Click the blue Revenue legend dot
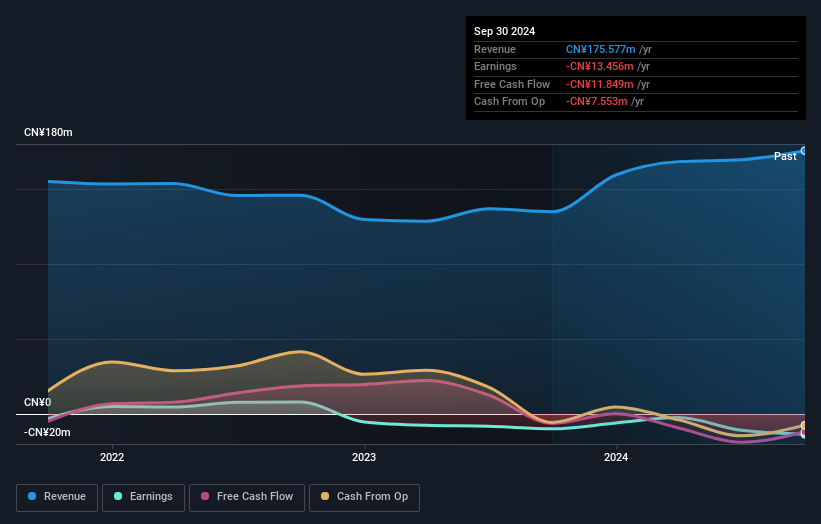The width and height of the screenshot is (821, 524). (x=32, y=496)
